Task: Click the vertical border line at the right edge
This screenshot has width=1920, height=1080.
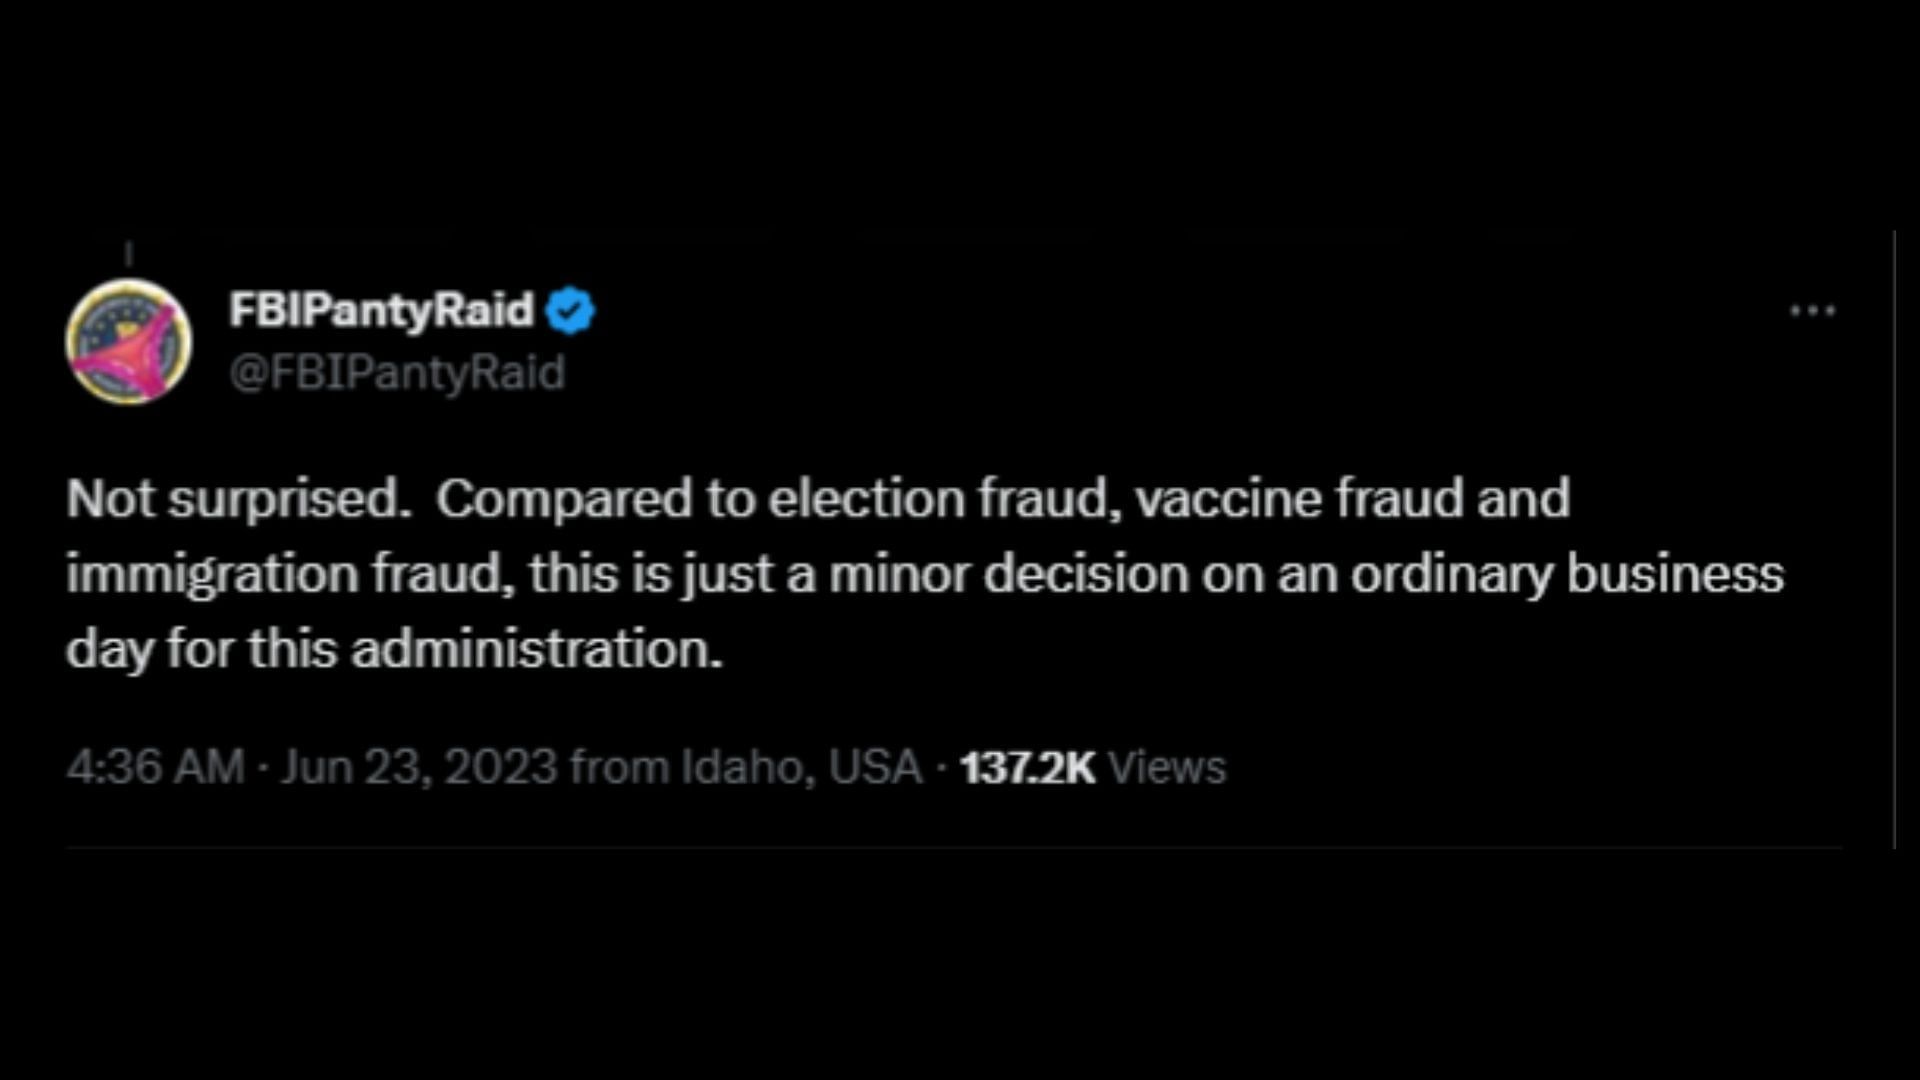Action: click(1894, 540)
